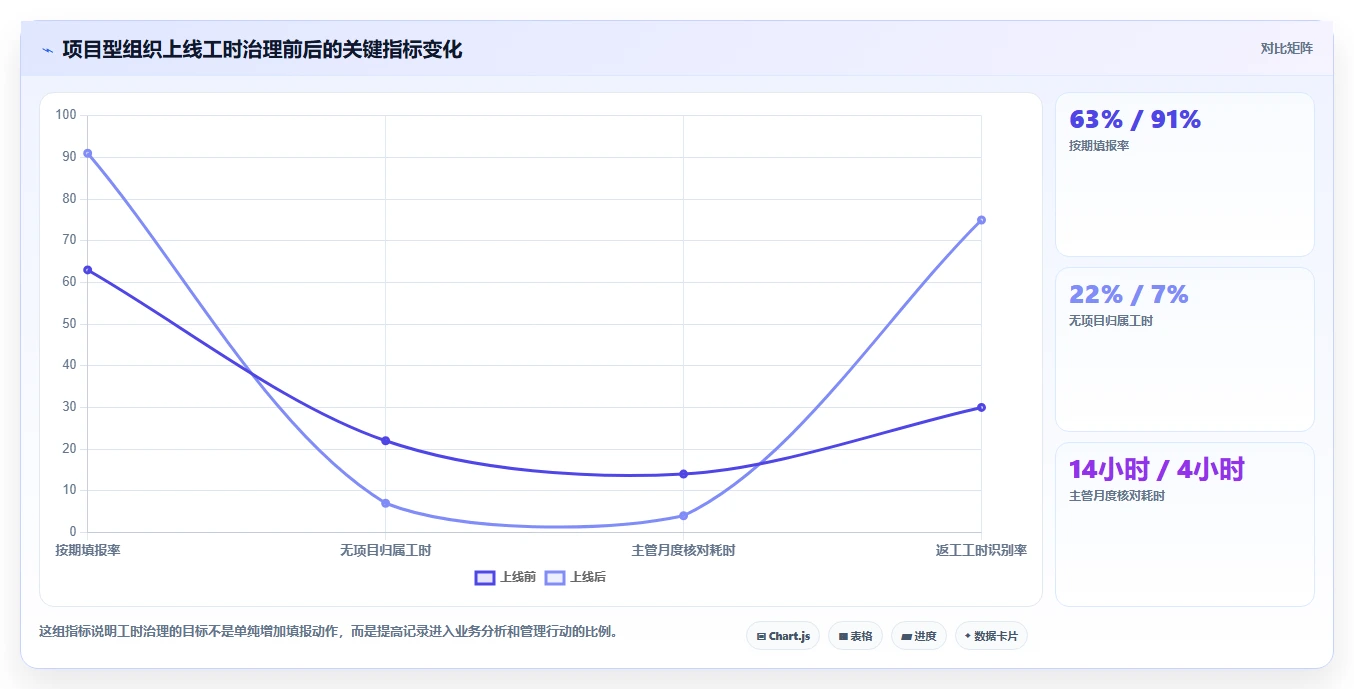Toggle the 上线后 legend item

(575, 577)
